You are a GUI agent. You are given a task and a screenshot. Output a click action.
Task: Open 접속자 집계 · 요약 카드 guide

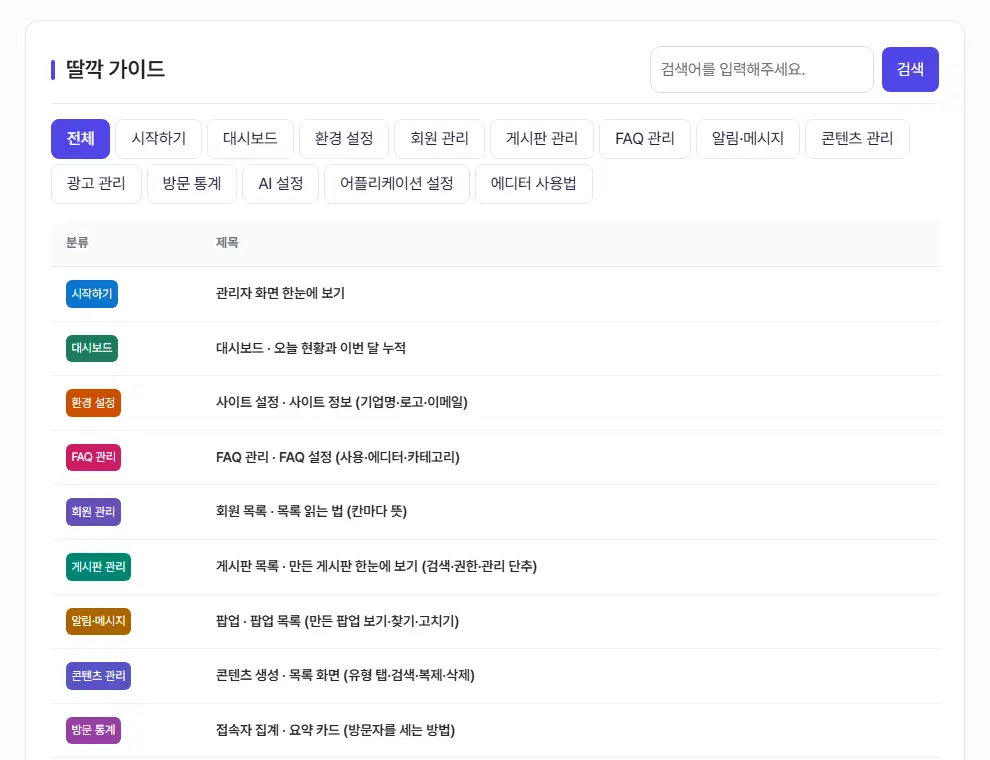[x=335, y=730]
